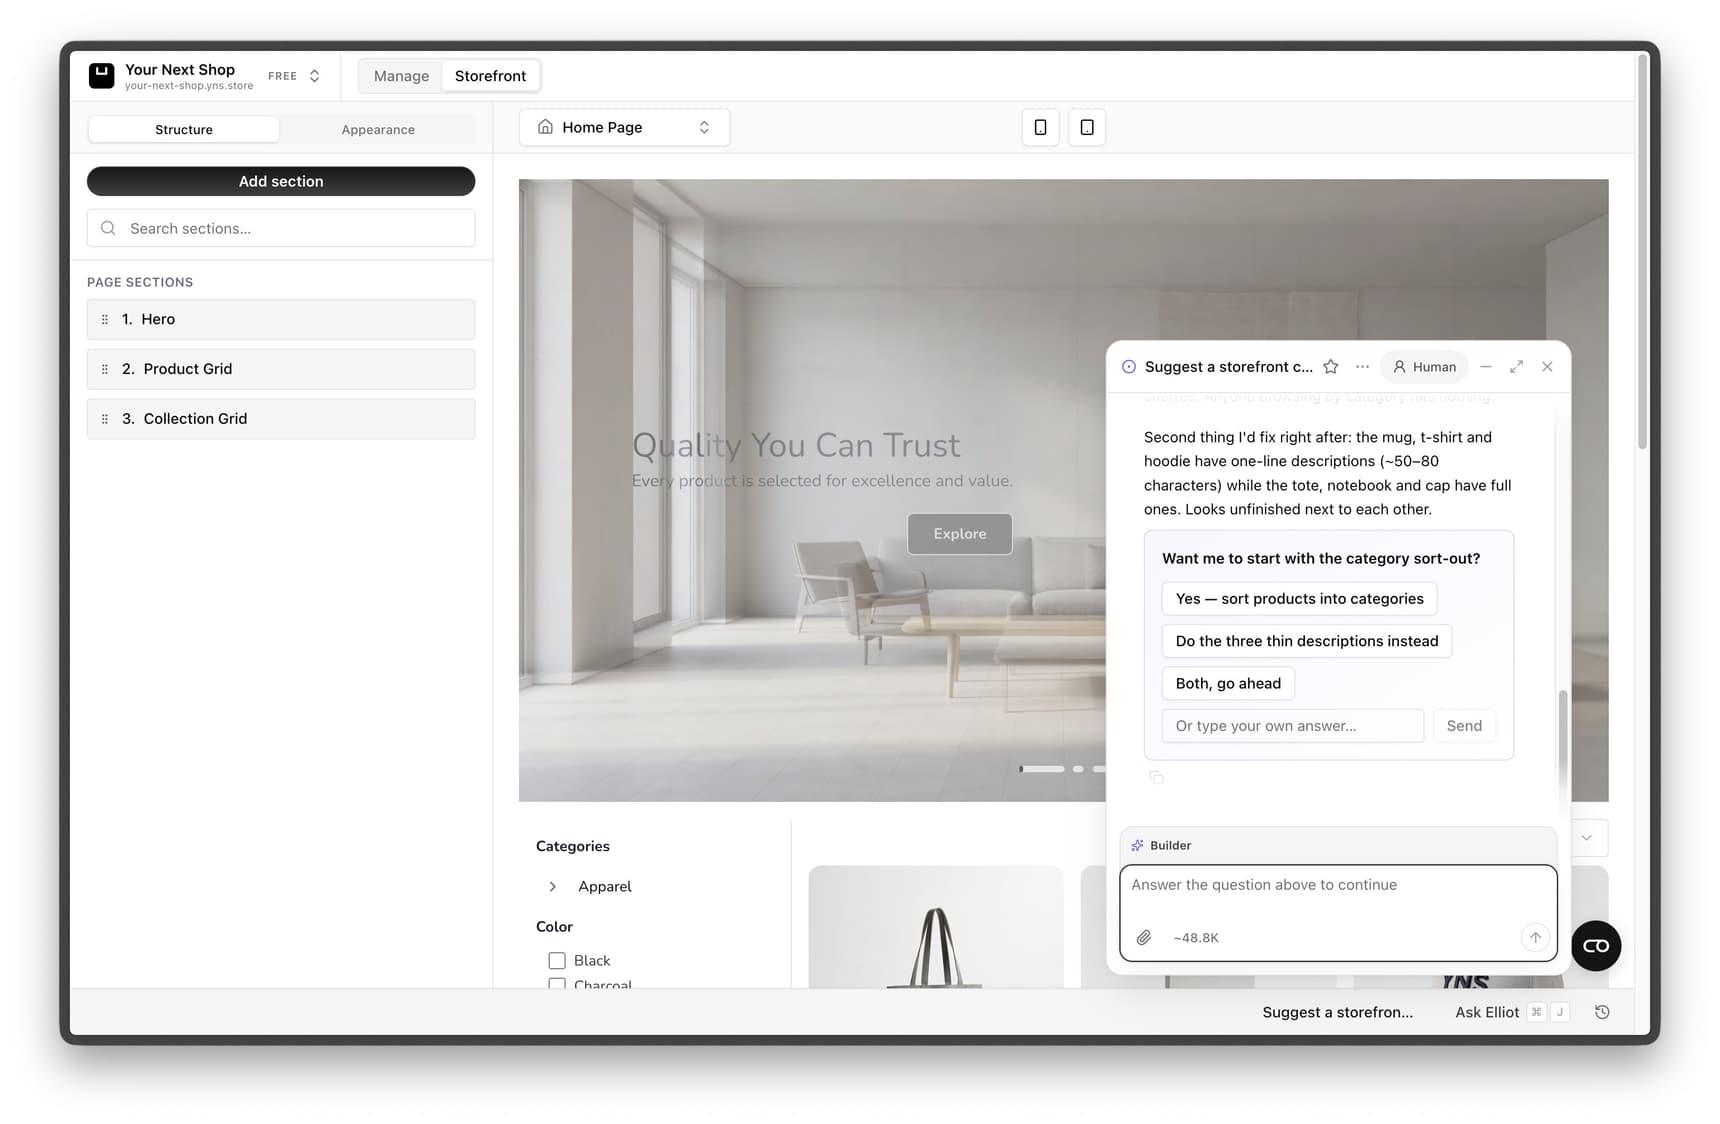Screen dimensions: 1720x1124
Task: Expand the Apparel category
Action: click(552, 887)
